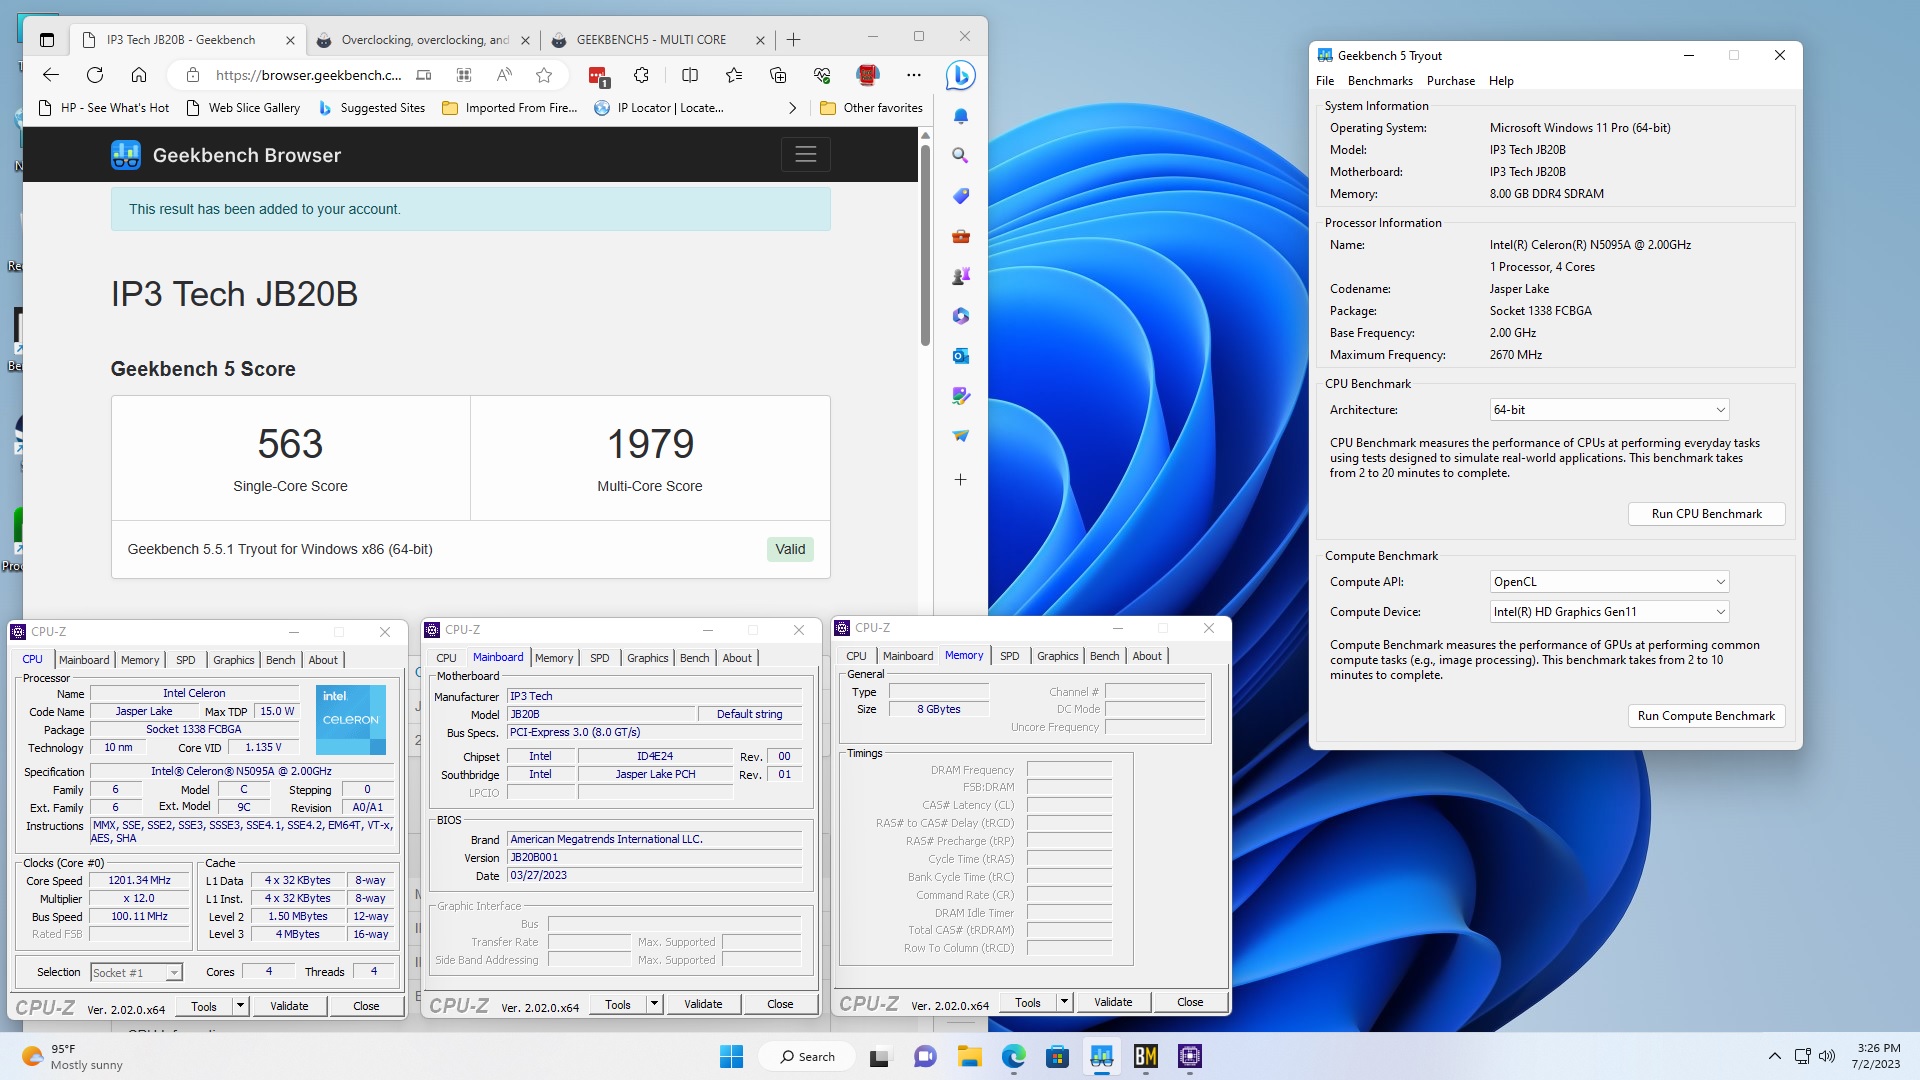Viewport: 1920px width, 1080px height.
Task: Open Edge favorites list icon
Action: click(x=734, y=75)
